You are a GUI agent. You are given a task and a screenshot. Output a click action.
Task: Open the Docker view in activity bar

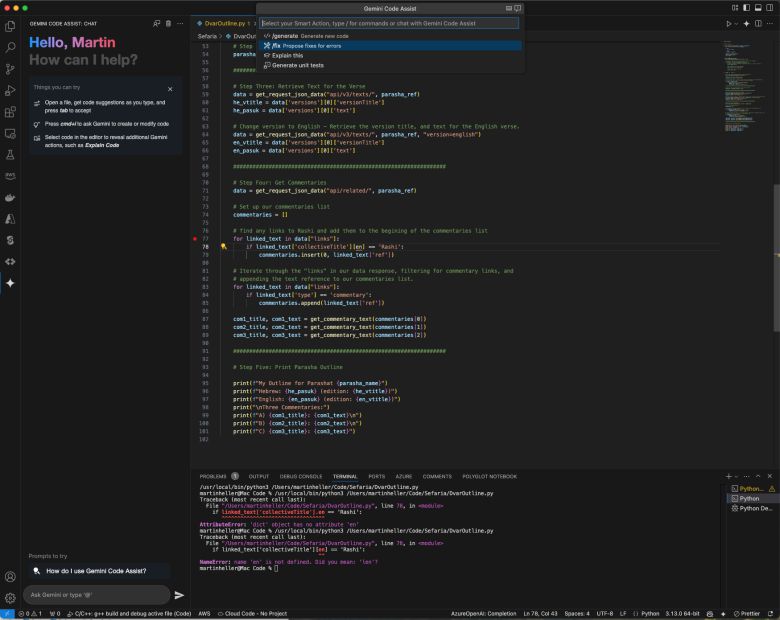click(x=10, y=196)
